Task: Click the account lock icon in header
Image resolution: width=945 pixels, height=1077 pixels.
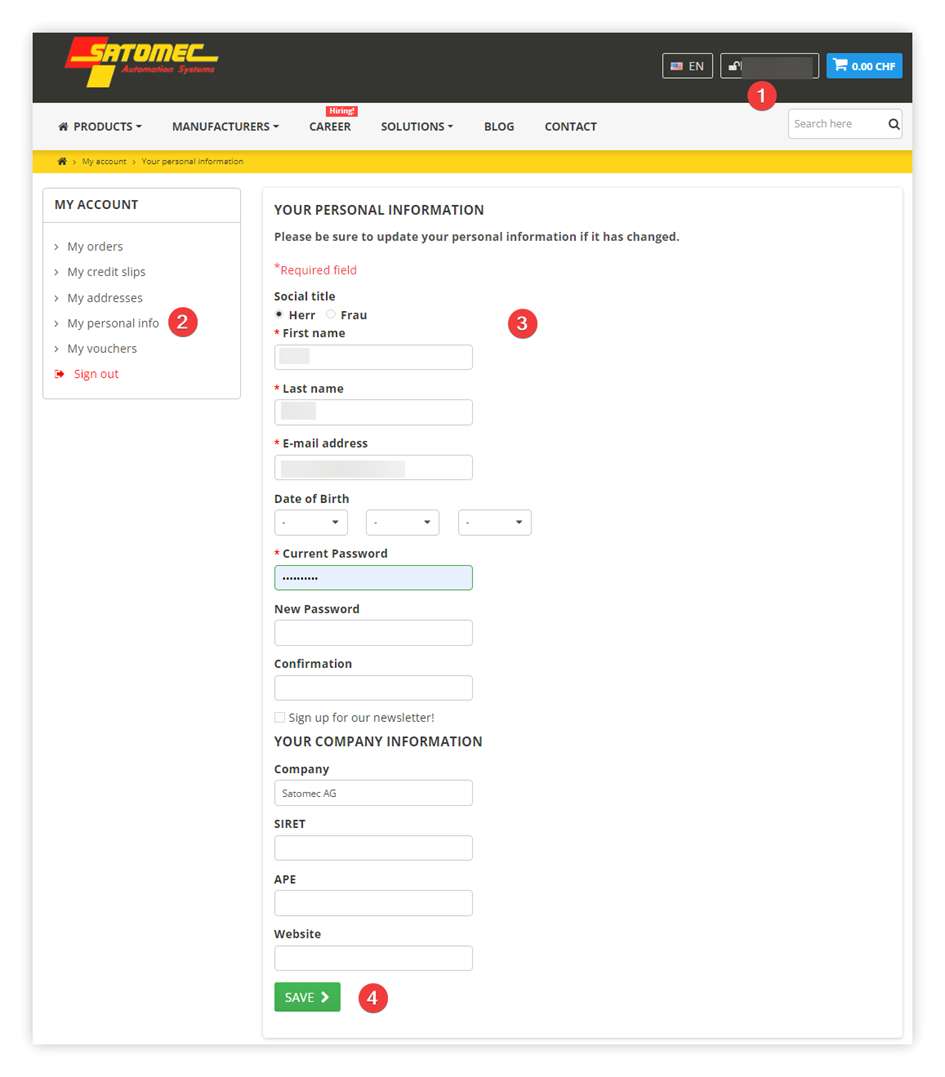Action: tap(735, 67)
